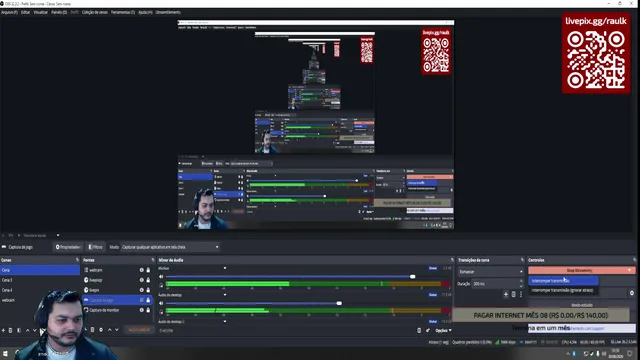Open the Ajuda menu
The height and width of the screenshot is (360, 640).
point(145,12)
